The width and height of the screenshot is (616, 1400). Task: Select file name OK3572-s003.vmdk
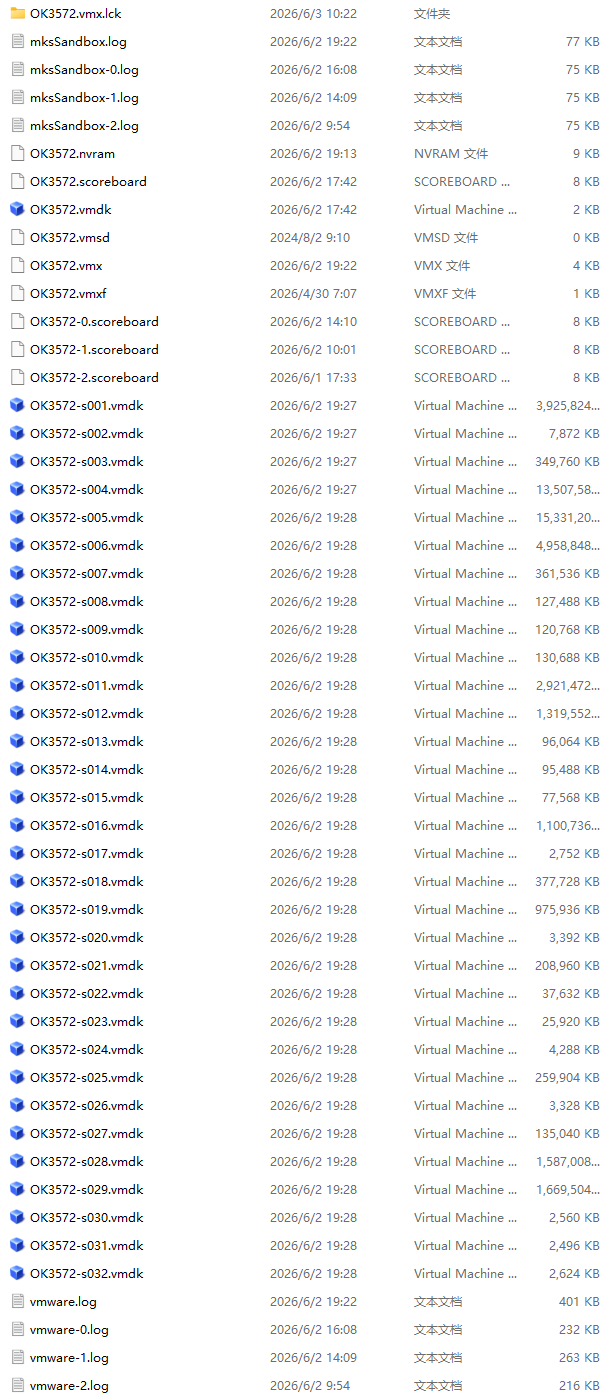pos(87,462)
